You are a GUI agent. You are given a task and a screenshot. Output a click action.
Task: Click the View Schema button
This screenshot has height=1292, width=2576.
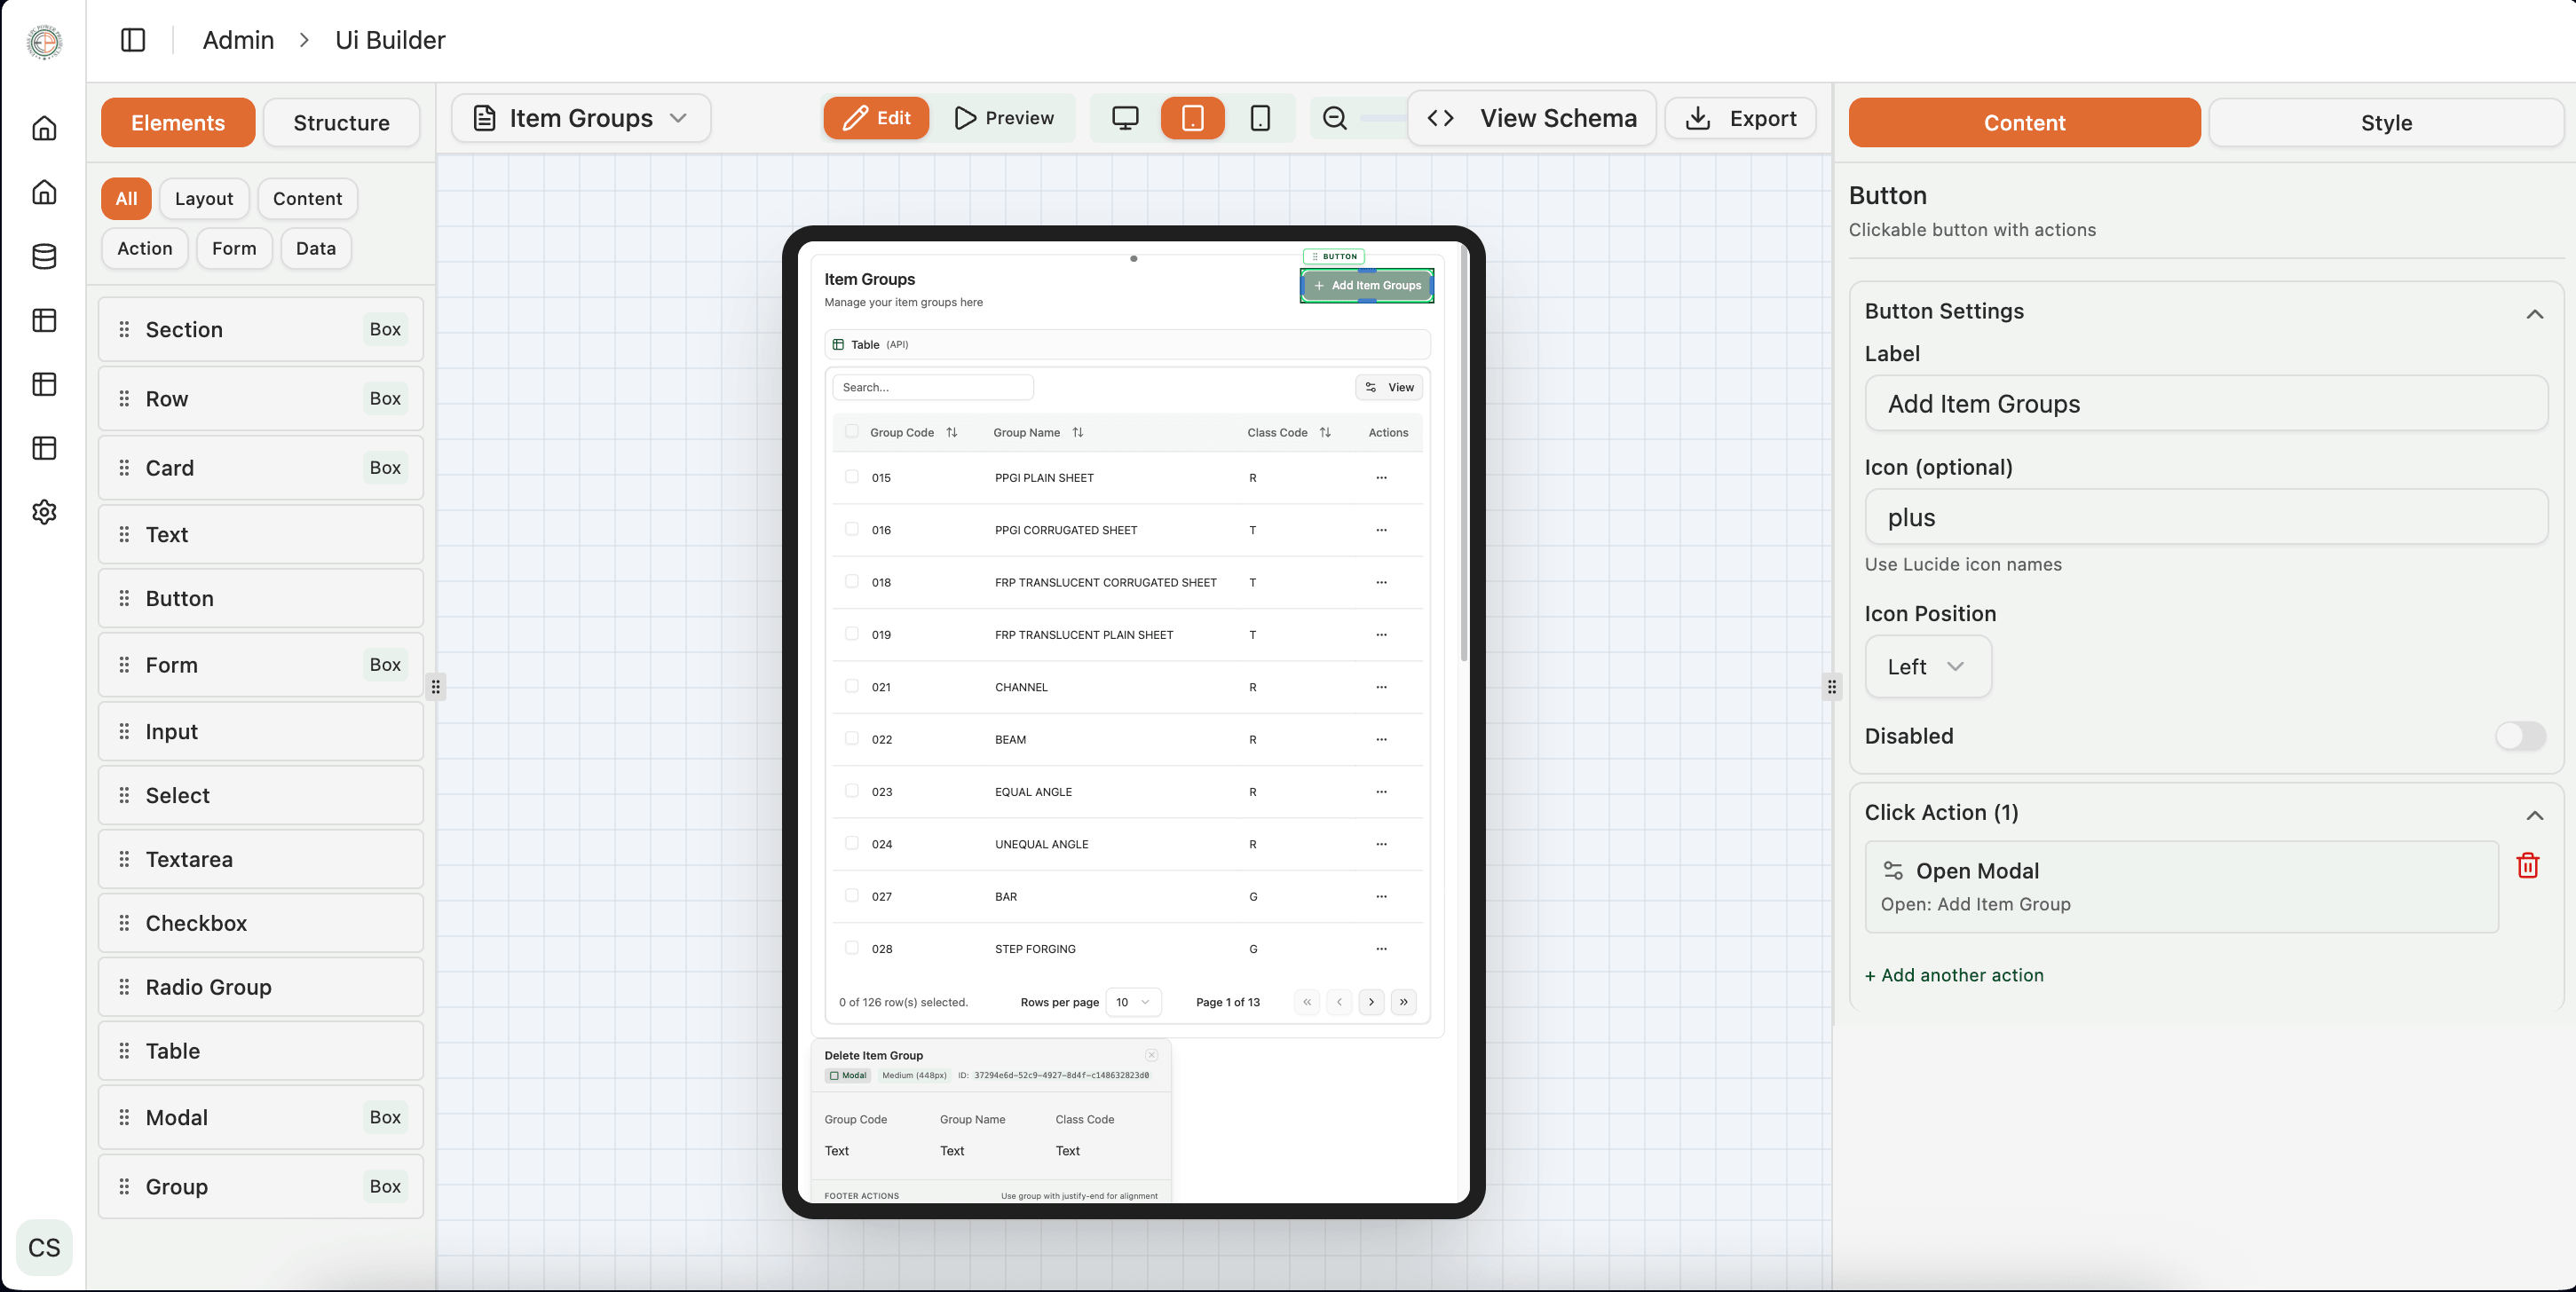1532,118
